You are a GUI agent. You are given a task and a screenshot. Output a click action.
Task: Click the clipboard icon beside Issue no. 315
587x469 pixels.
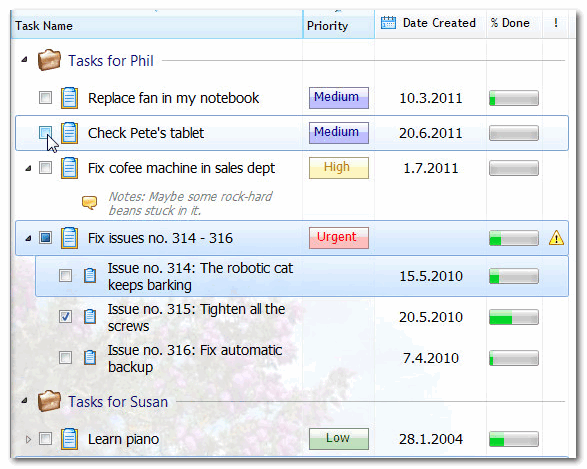pyautogui.click(x=90, y=317)
